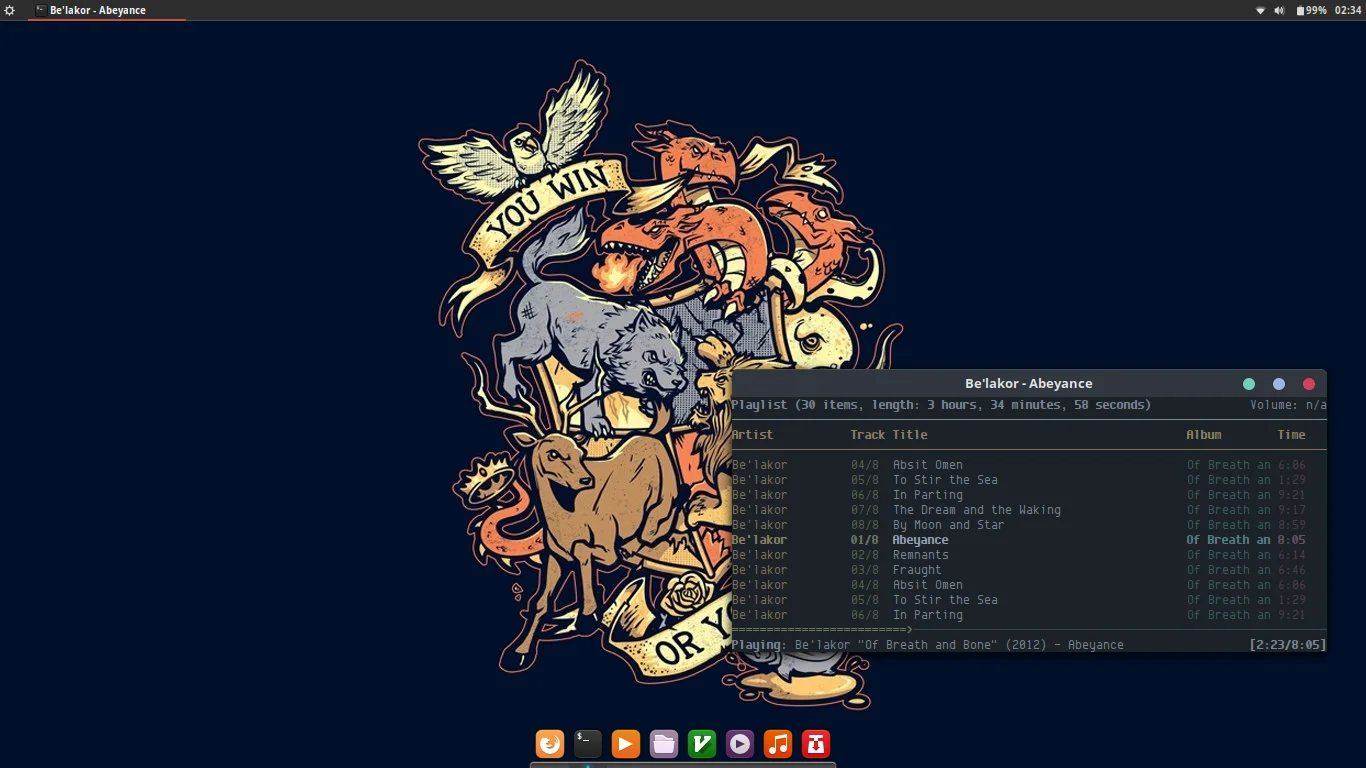Click the 9:17 duration of The Dream and the Waking

(1291, 510)
